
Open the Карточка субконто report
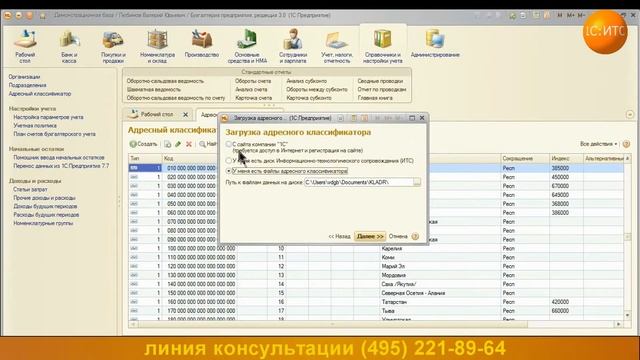[309, 98]
